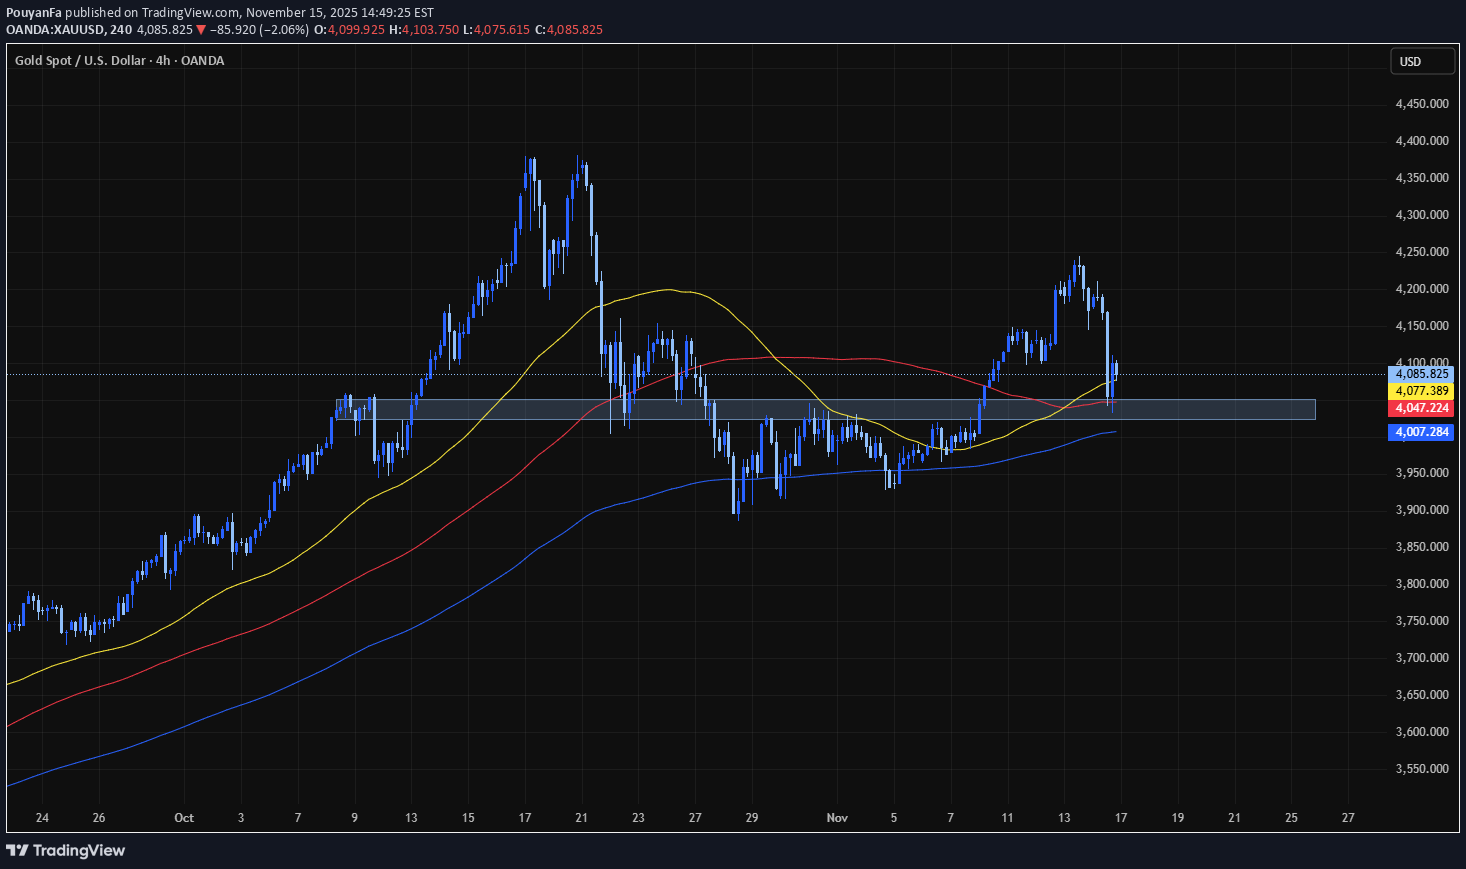
Task: Click the date 24 at time axis start
Action: coord(42,818)
